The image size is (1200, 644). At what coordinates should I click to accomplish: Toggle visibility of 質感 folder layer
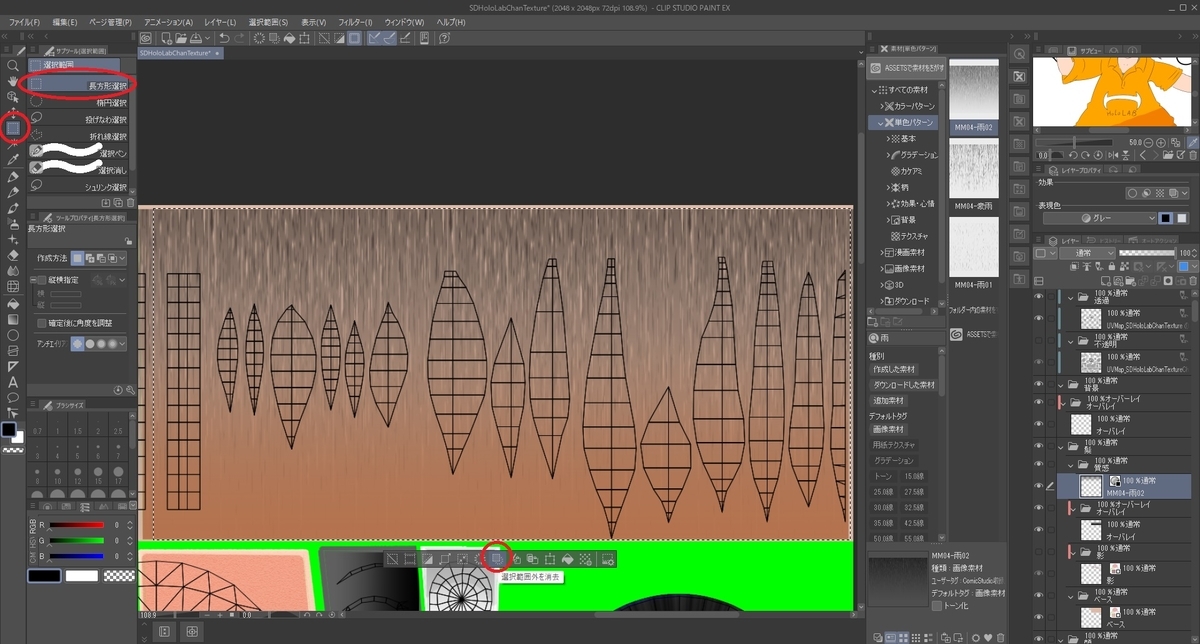(x=1040, y=464)
